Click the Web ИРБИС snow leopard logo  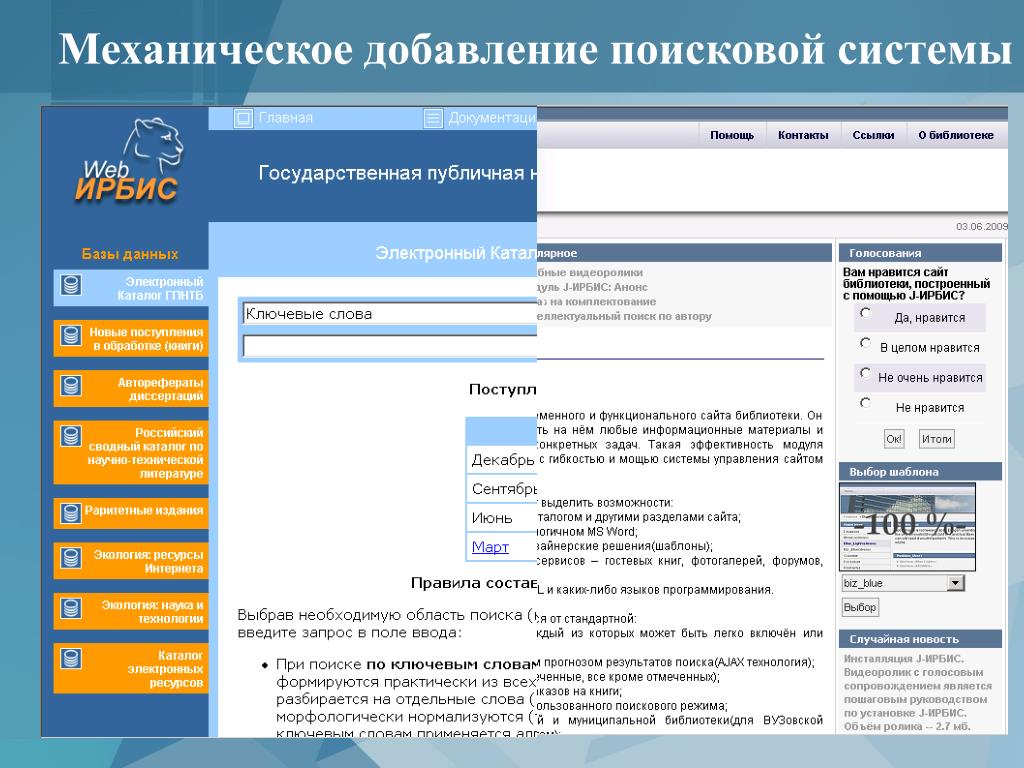coord(129,160)
